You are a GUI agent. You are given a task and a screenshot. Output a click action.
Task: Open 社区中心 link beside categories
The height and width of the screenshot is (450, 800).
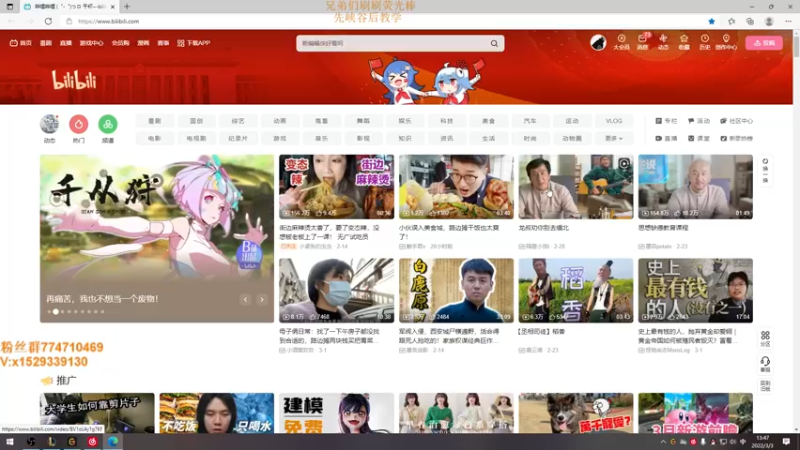[736, 121]
